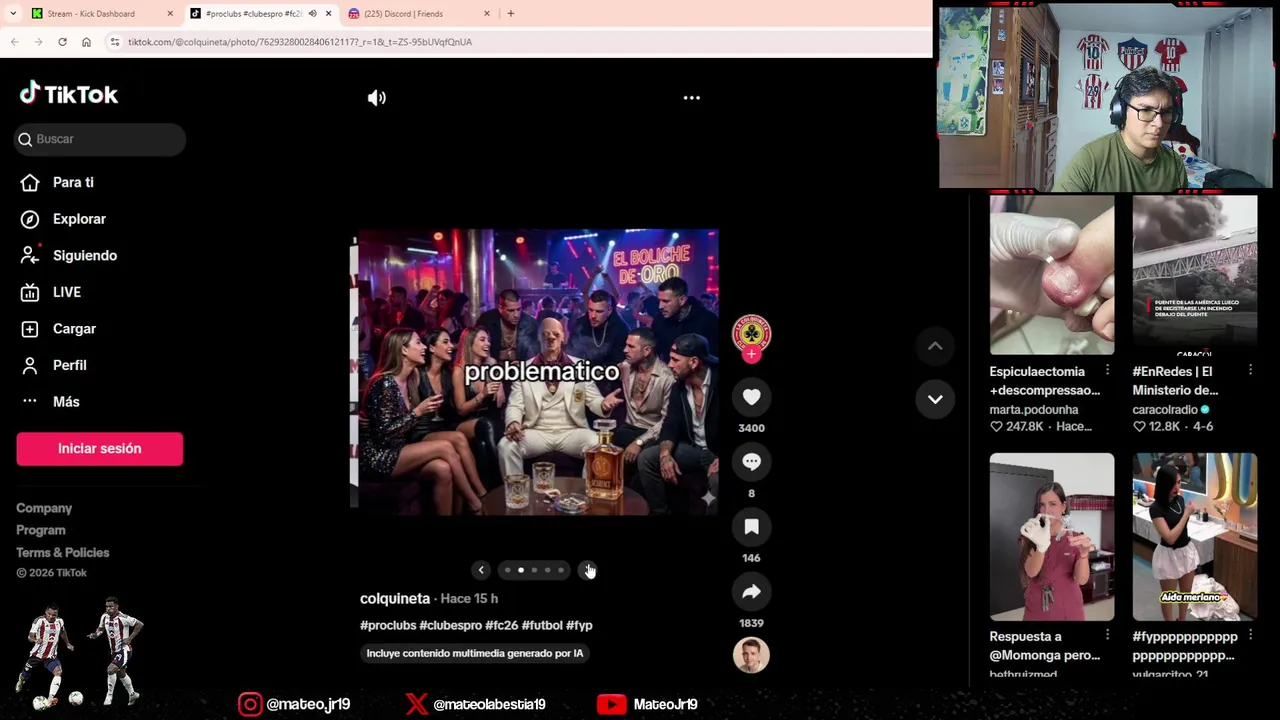Image resolution: width=1280 pixels, height=720 pixels.
Task: Open options for Respuesta a @Momonga video
Action: 1107,635
